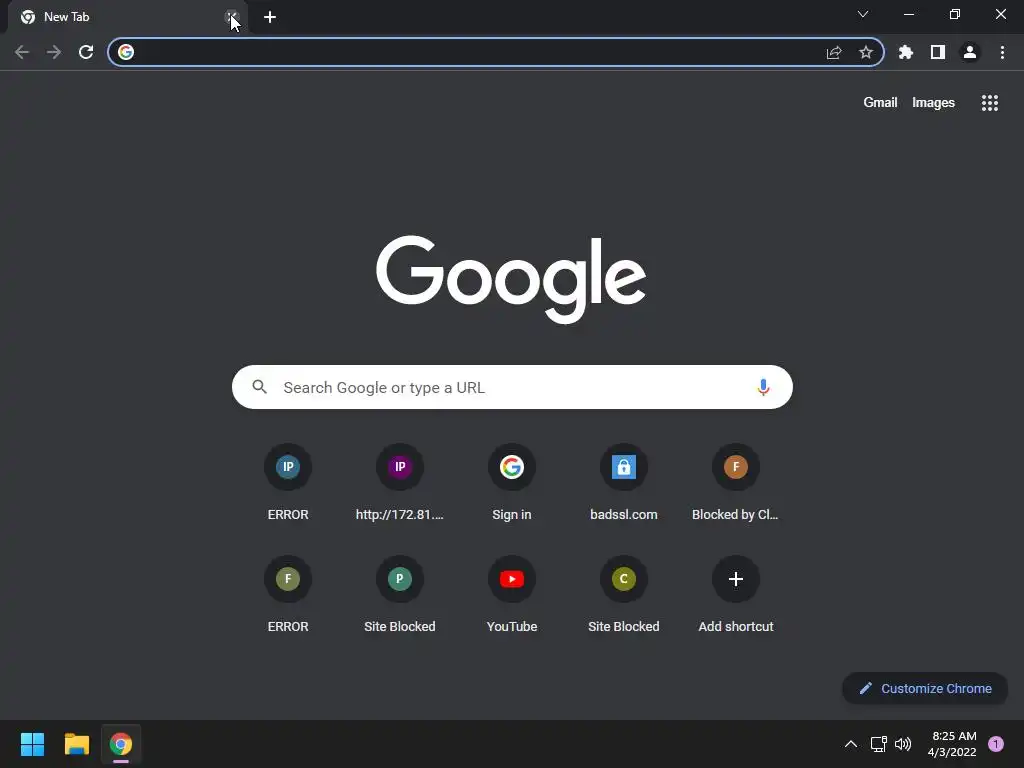Open the Google apps grid
Screen dimensions: 1024x768
tap(990, 103)
